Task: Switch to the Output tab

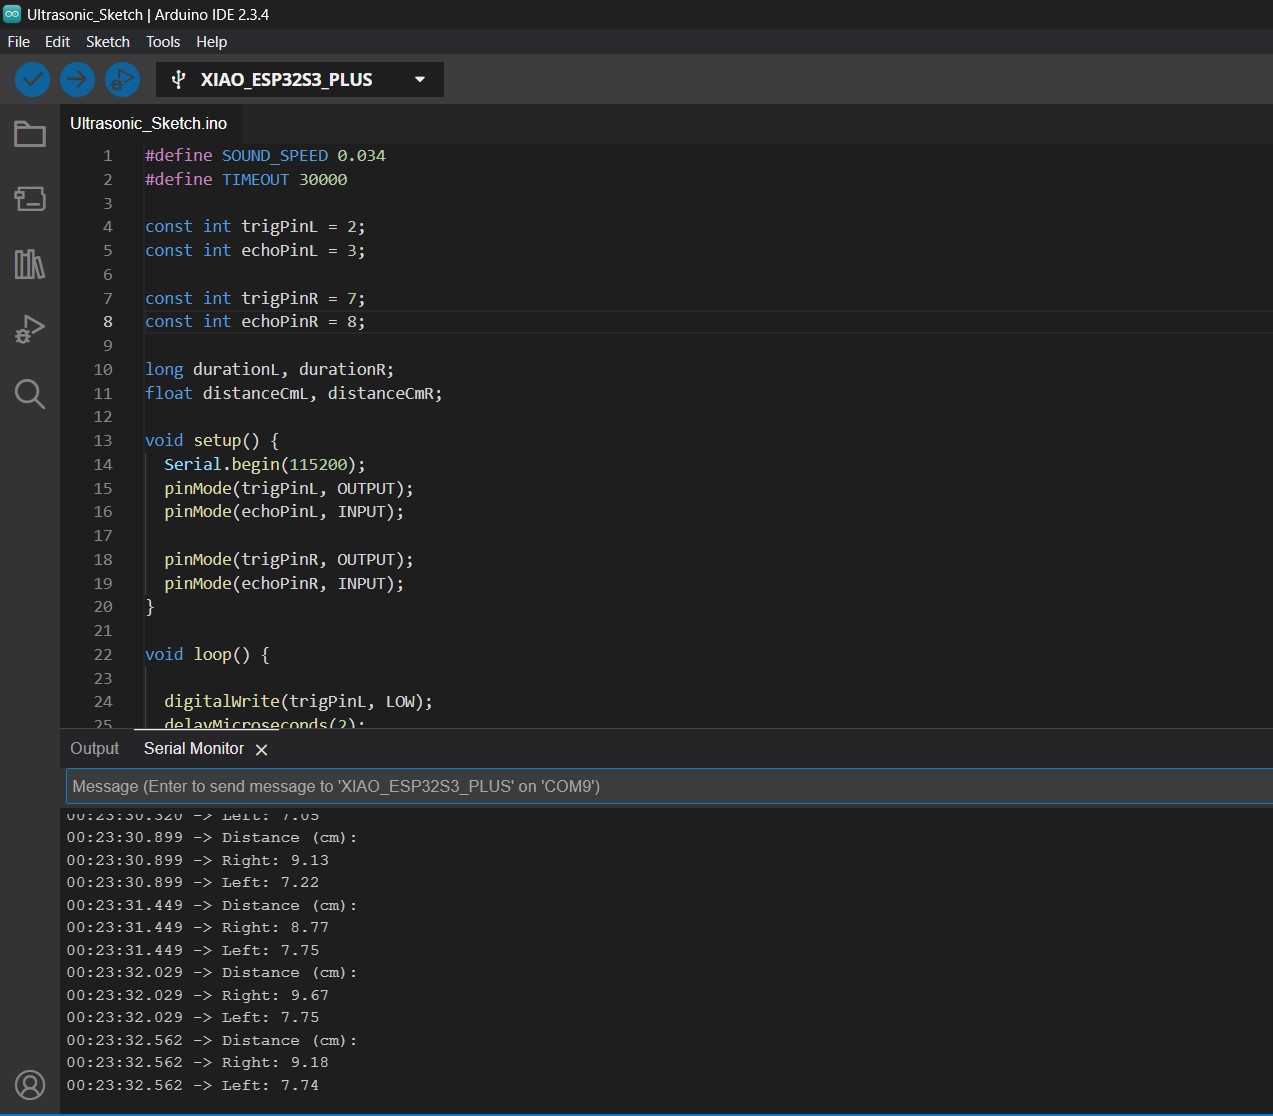Action: pos(94,748)
